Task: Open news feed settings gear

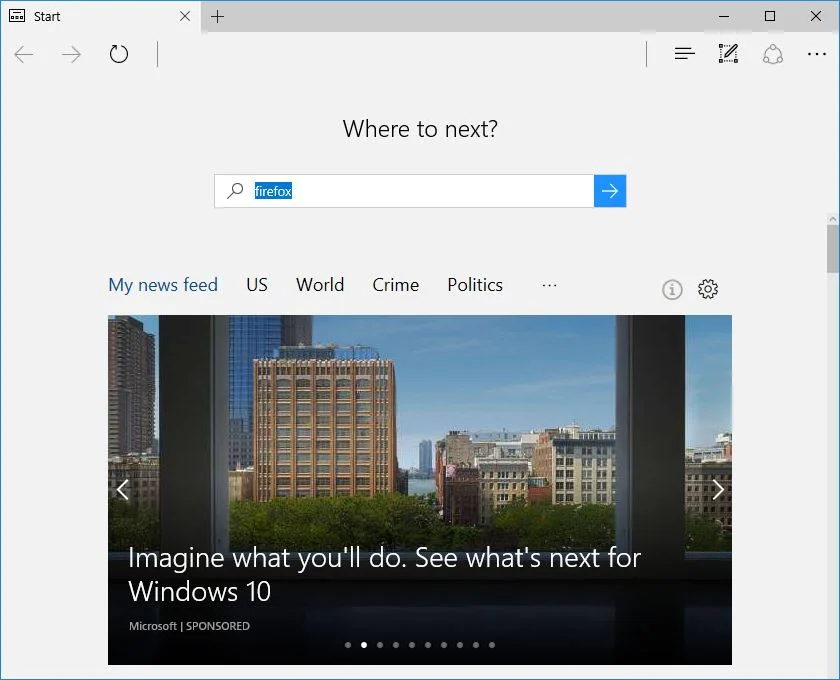Action: (708, 289)
